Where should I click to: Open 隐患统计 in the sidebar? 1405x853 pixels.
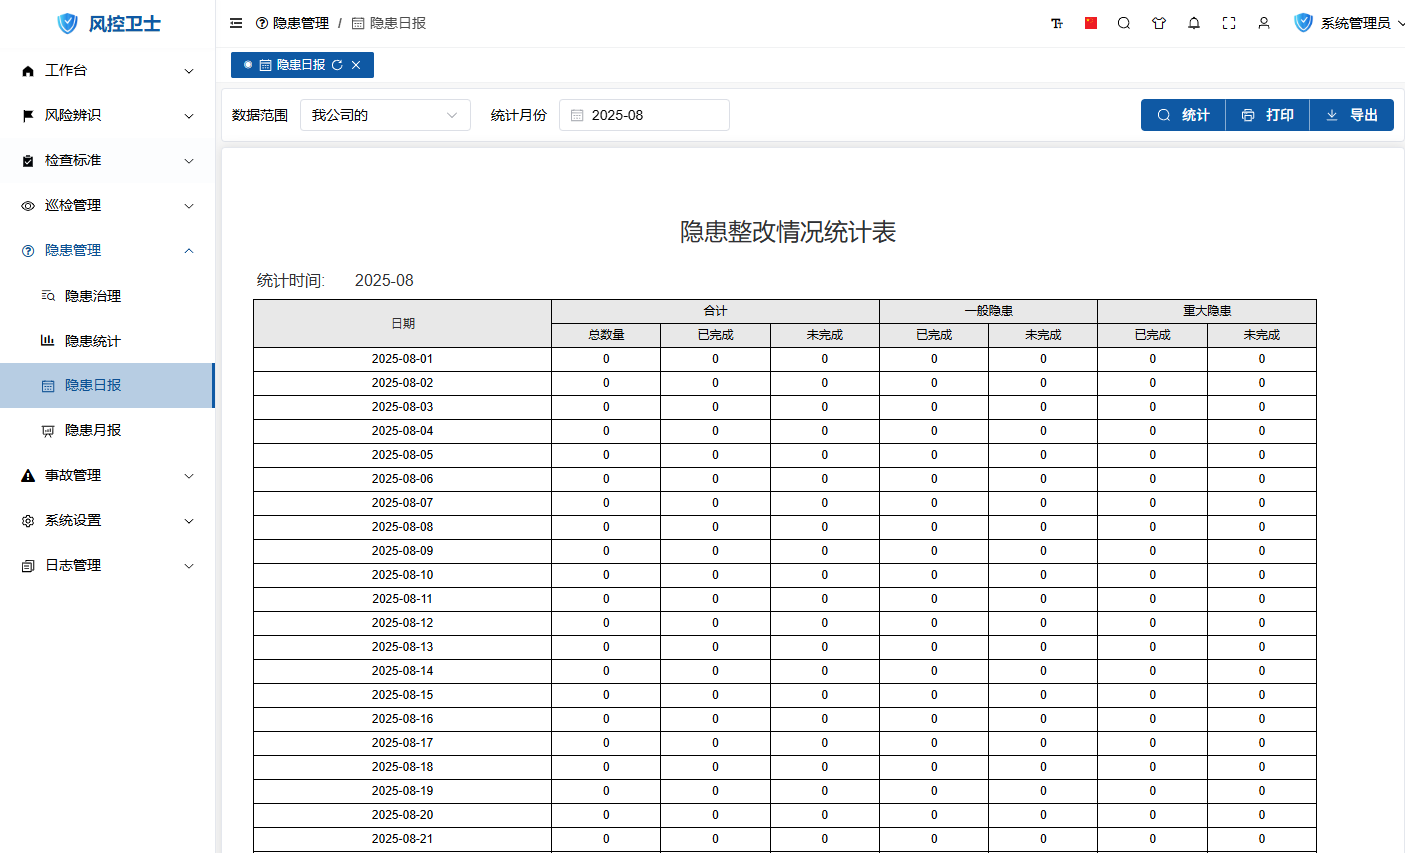click(93, 341)
